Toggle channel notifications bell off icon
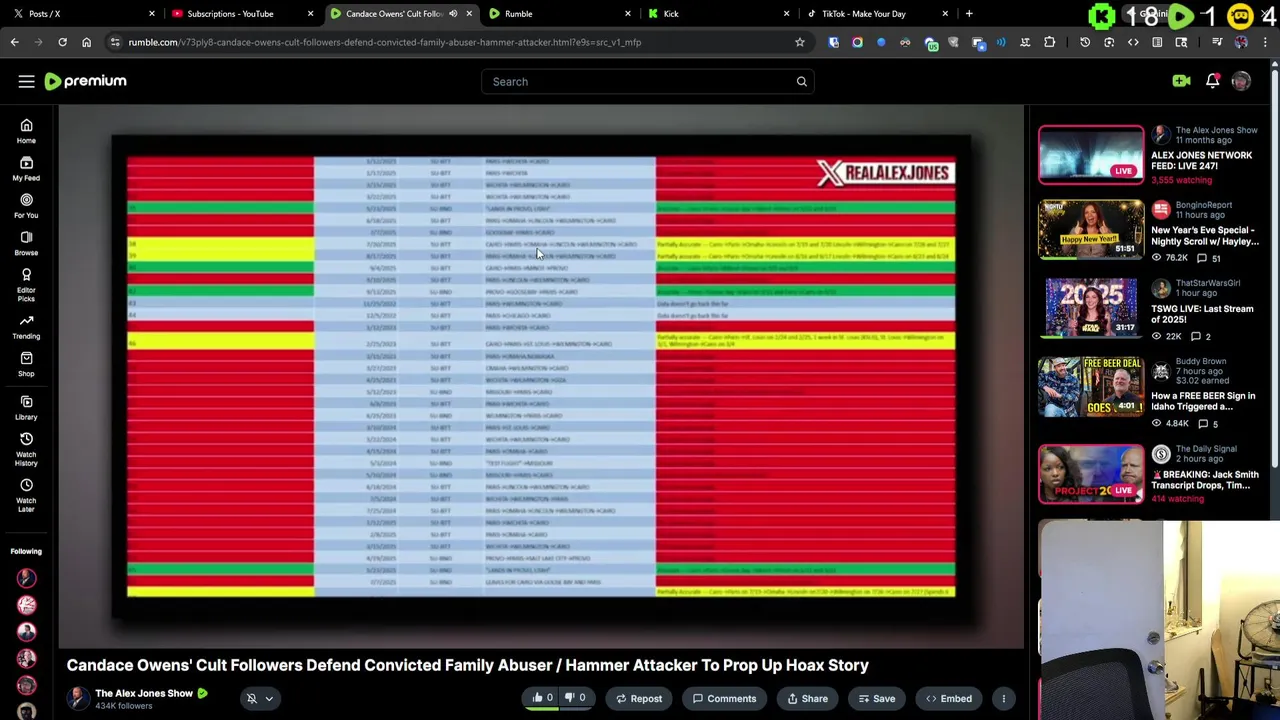 252,699
